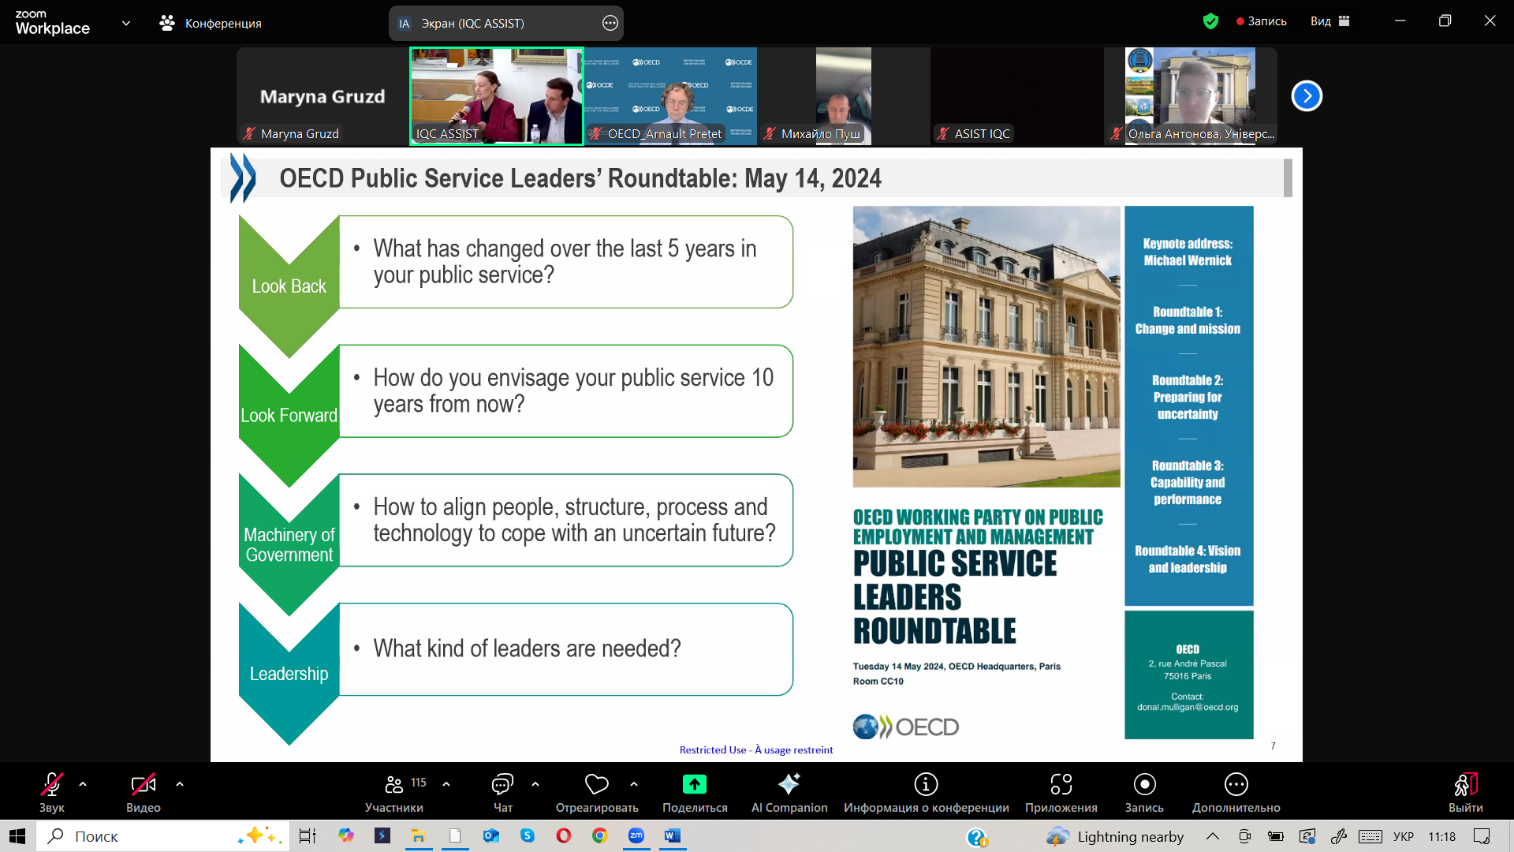The image size is (1514, 852).
Task: Open the Конференция tab
Action: click(x=211, y=22)
